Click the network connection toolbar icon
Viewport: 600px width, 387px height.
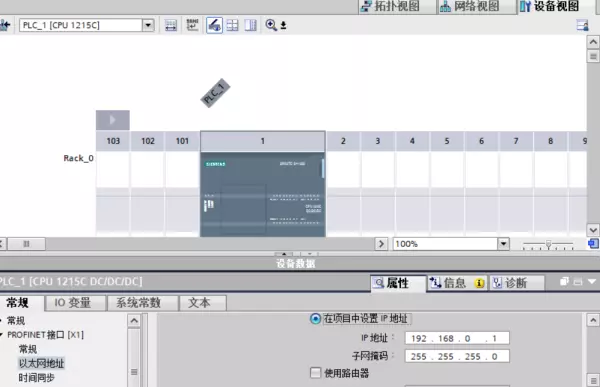pyautogui.click(x=171, y=25)
